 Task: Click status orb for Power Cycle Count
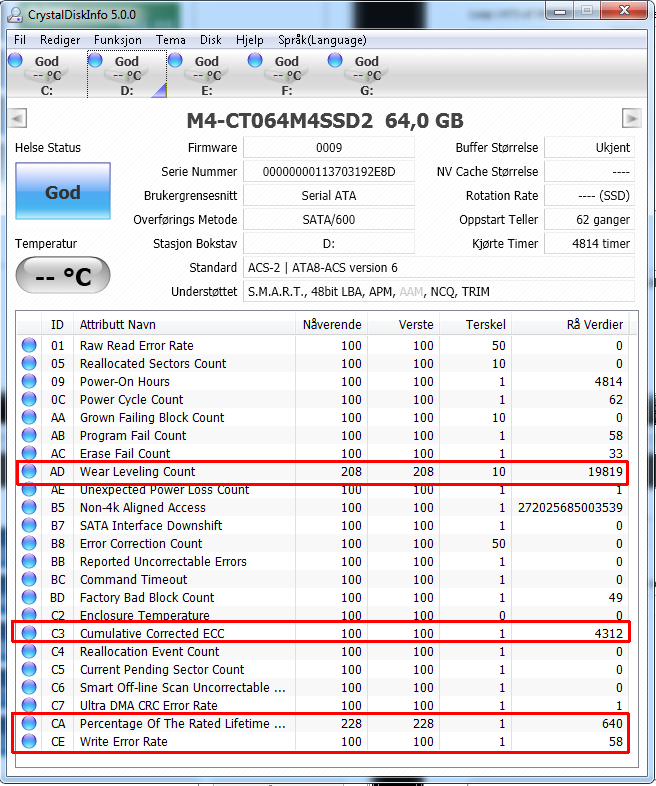tap(29, 399)
